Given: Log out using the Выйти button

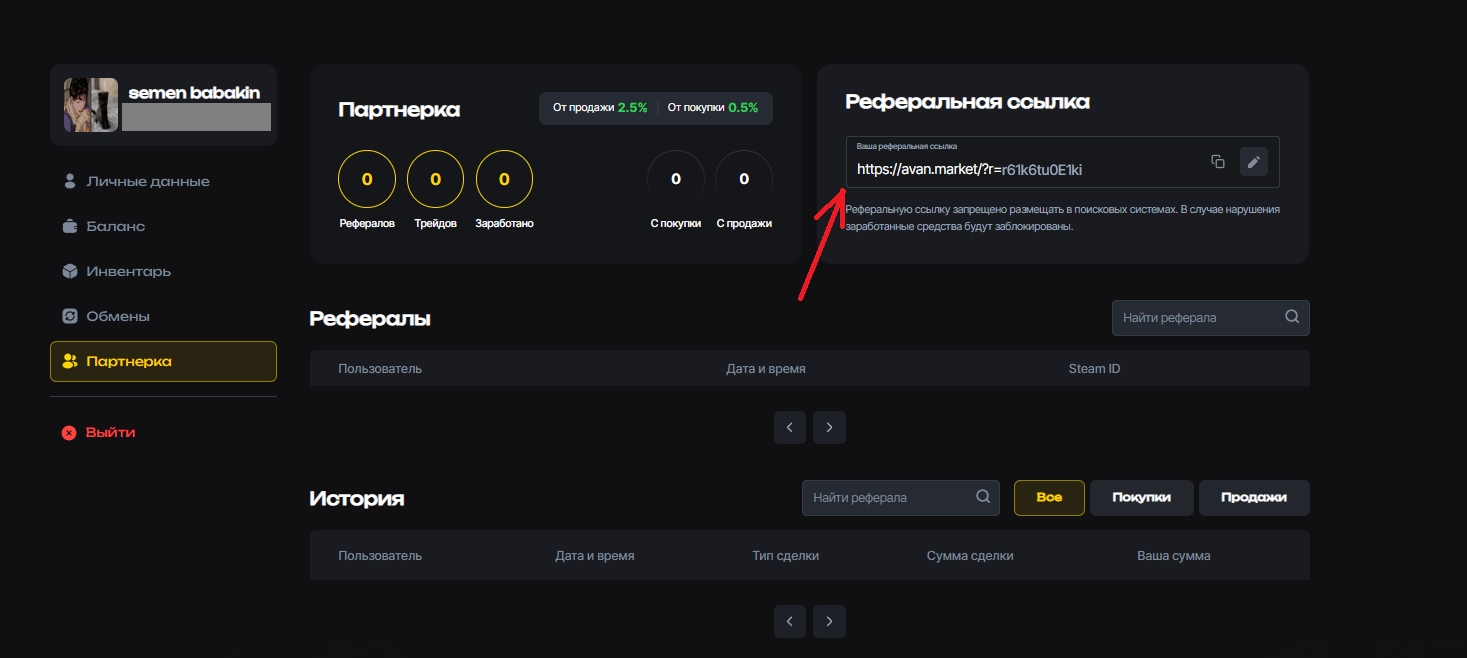Looking at the screenshot, I should coord(110,433).
